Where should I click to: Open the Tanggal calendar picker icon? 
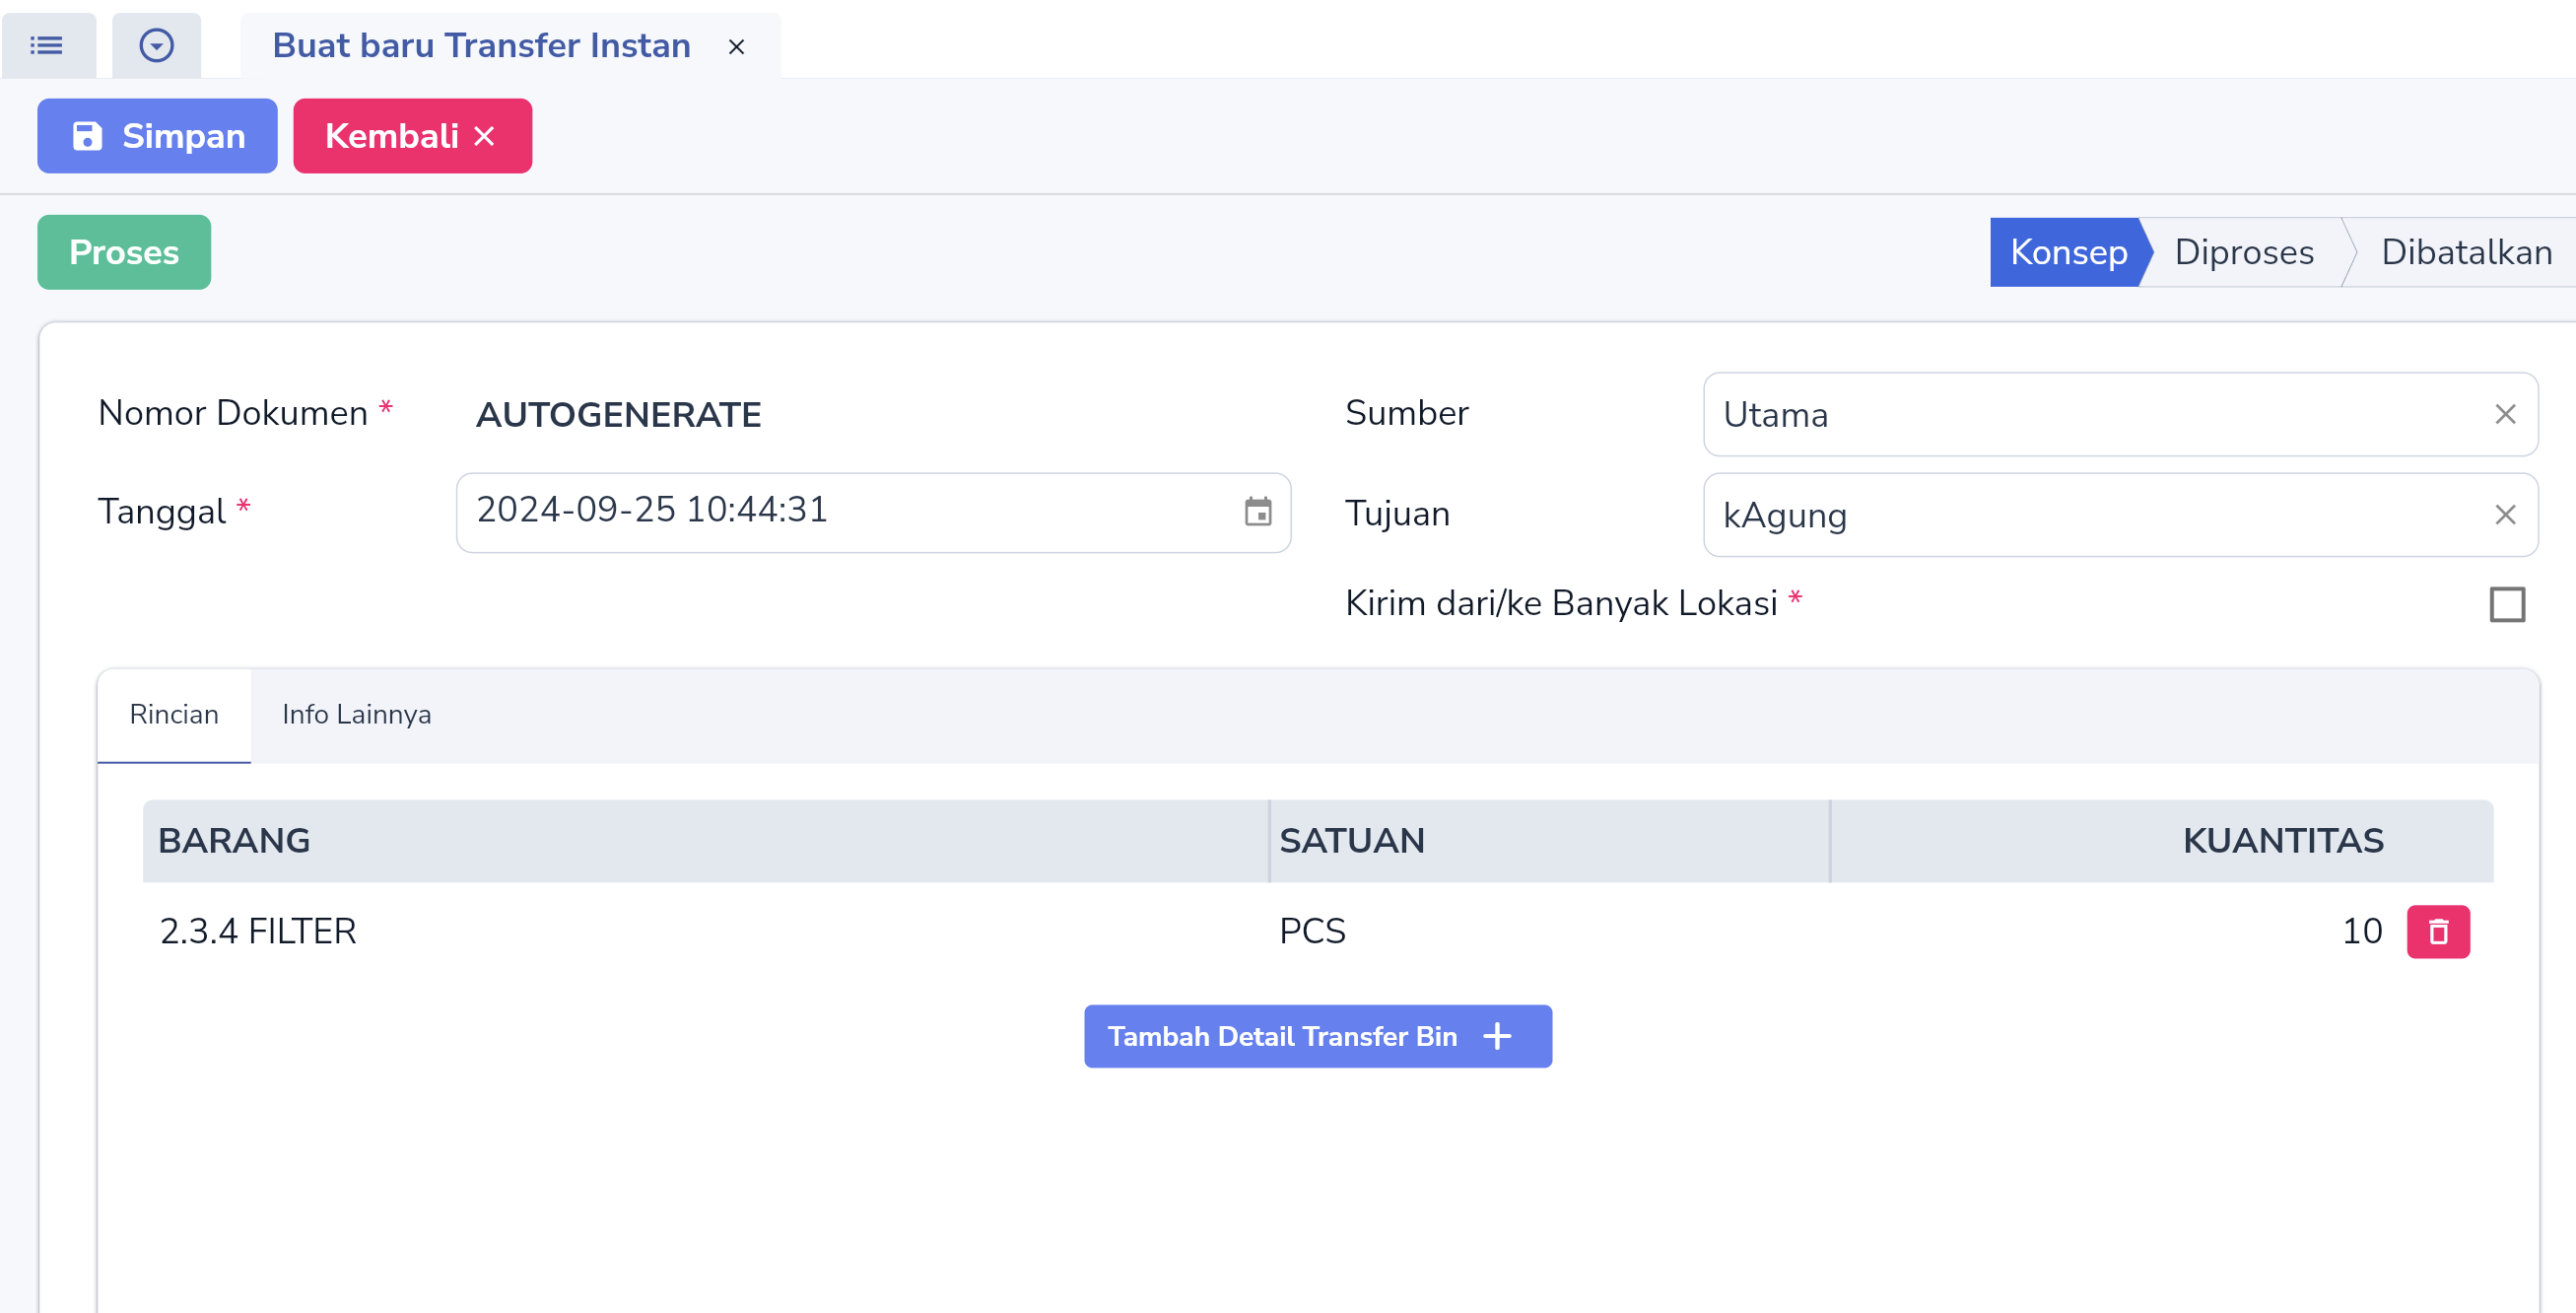point(1257,512)
